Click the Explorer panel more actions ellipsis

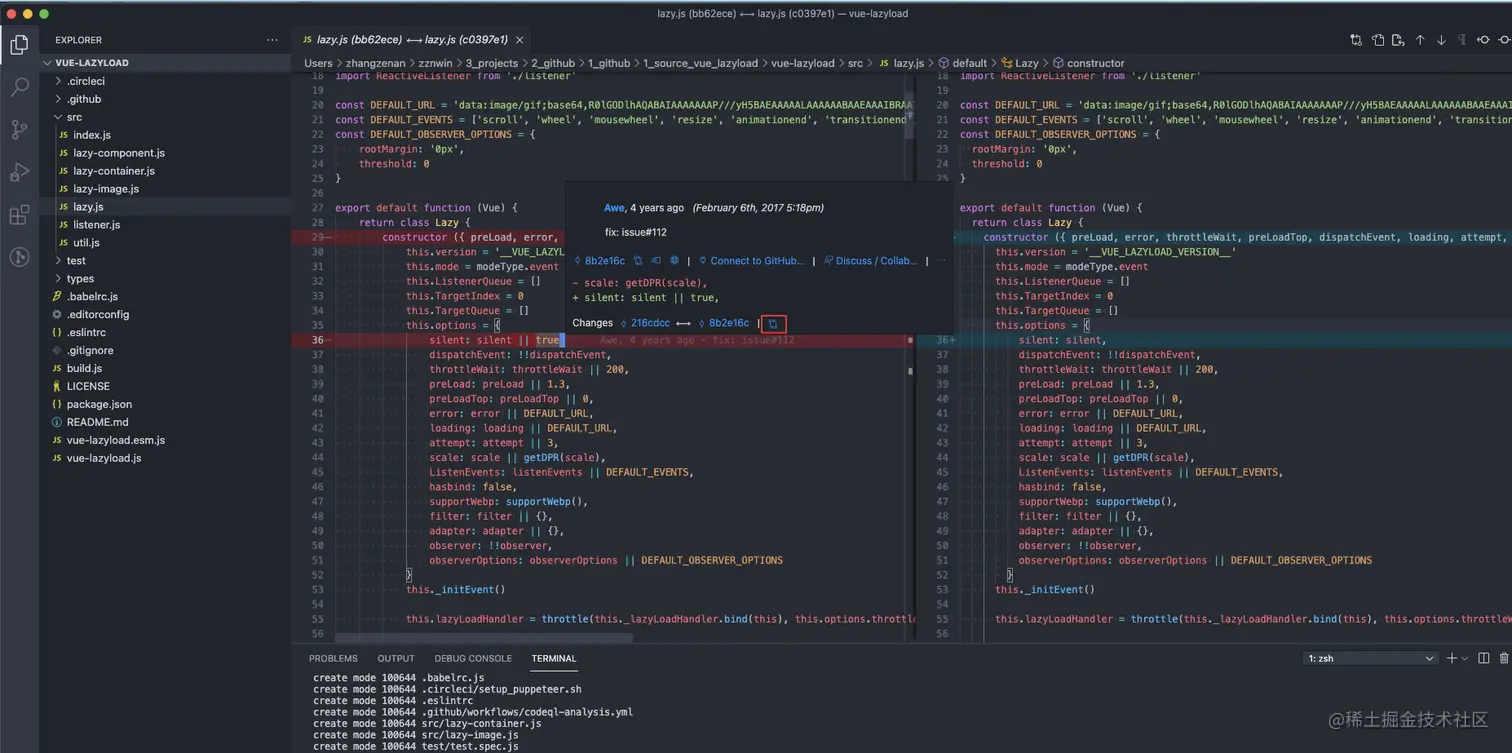pos(272,40)
